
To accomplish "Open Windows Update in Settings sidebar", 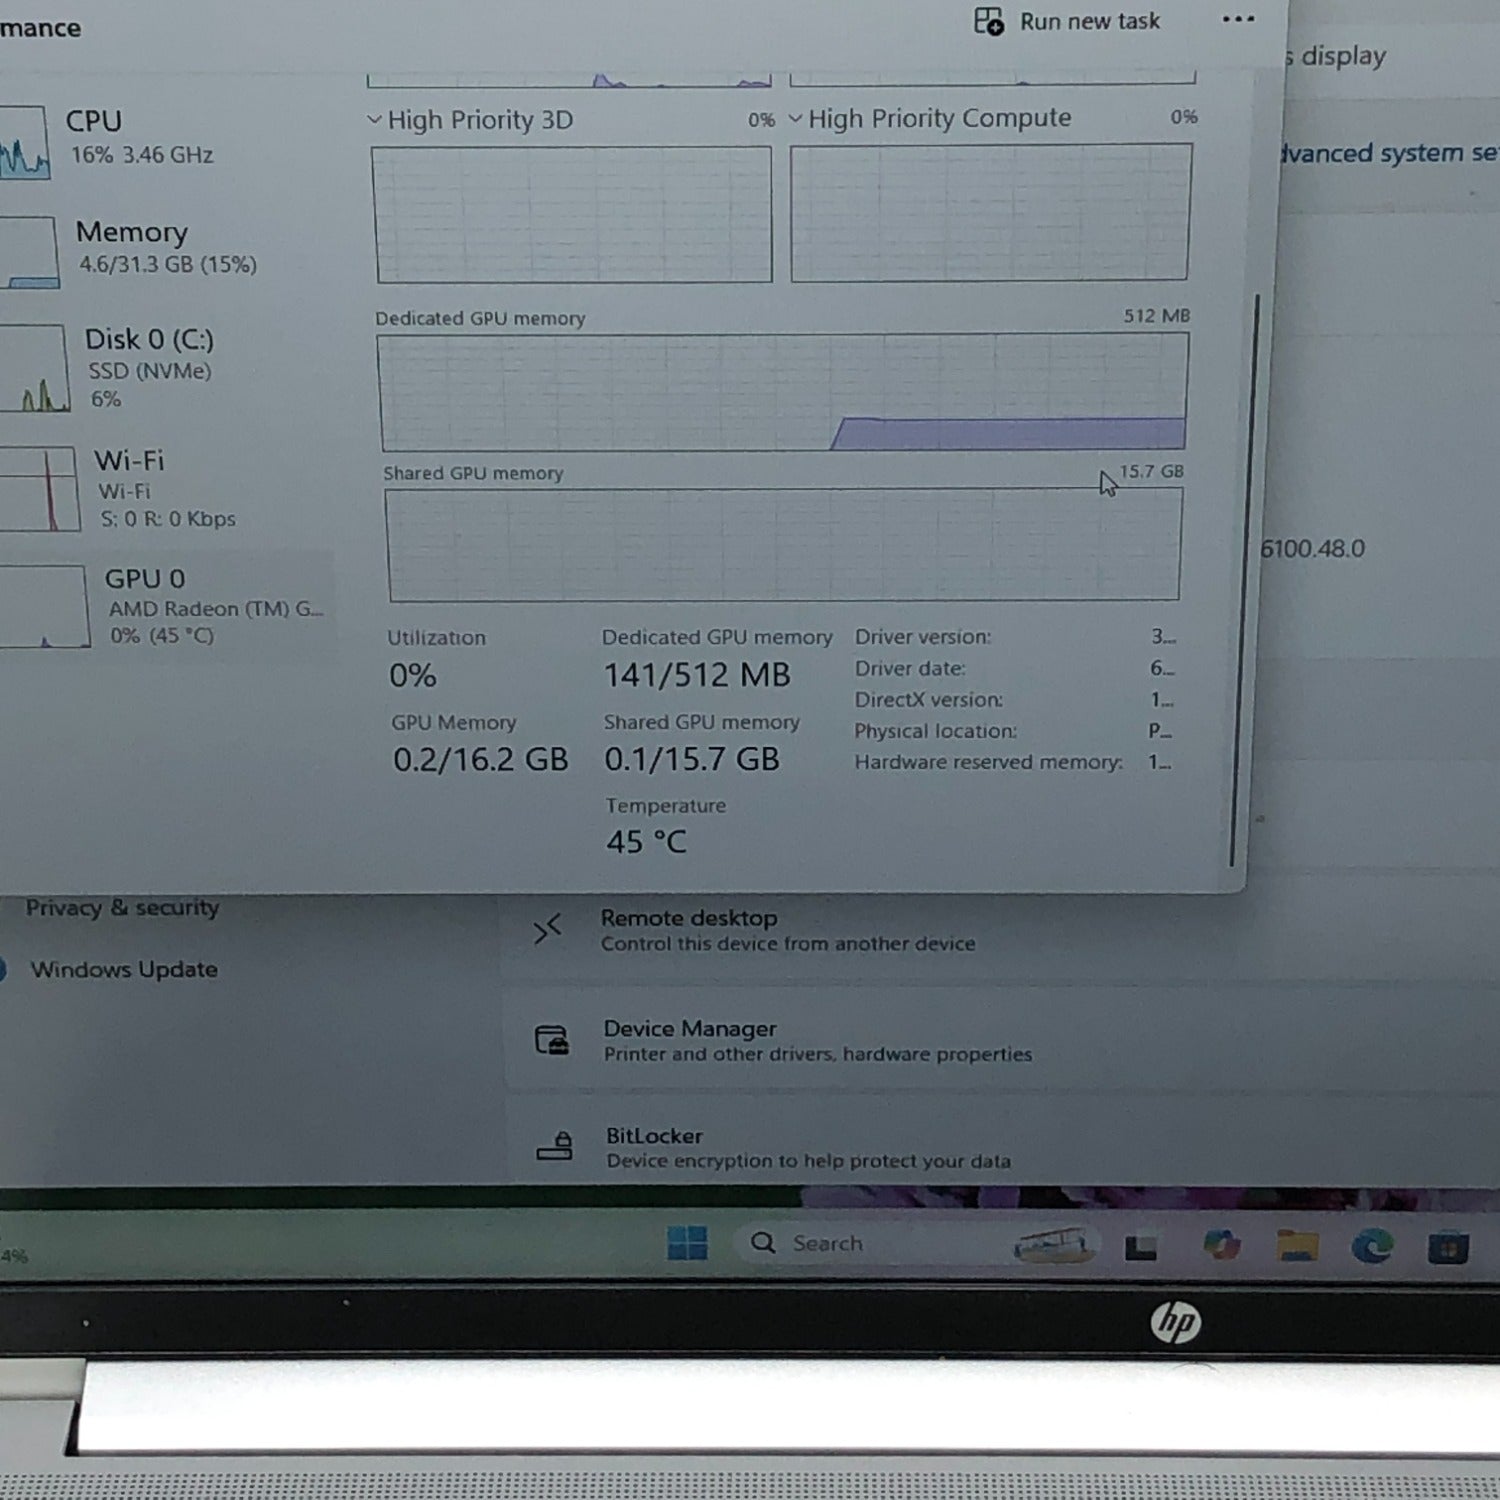I will tap(123, 969).
